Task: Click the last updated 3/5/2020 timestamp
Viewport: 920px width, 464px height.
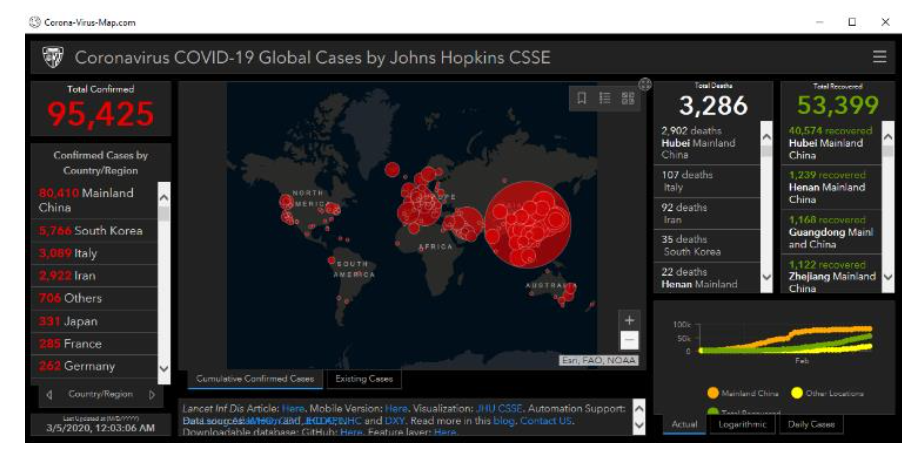Action: tap(100, 428)
